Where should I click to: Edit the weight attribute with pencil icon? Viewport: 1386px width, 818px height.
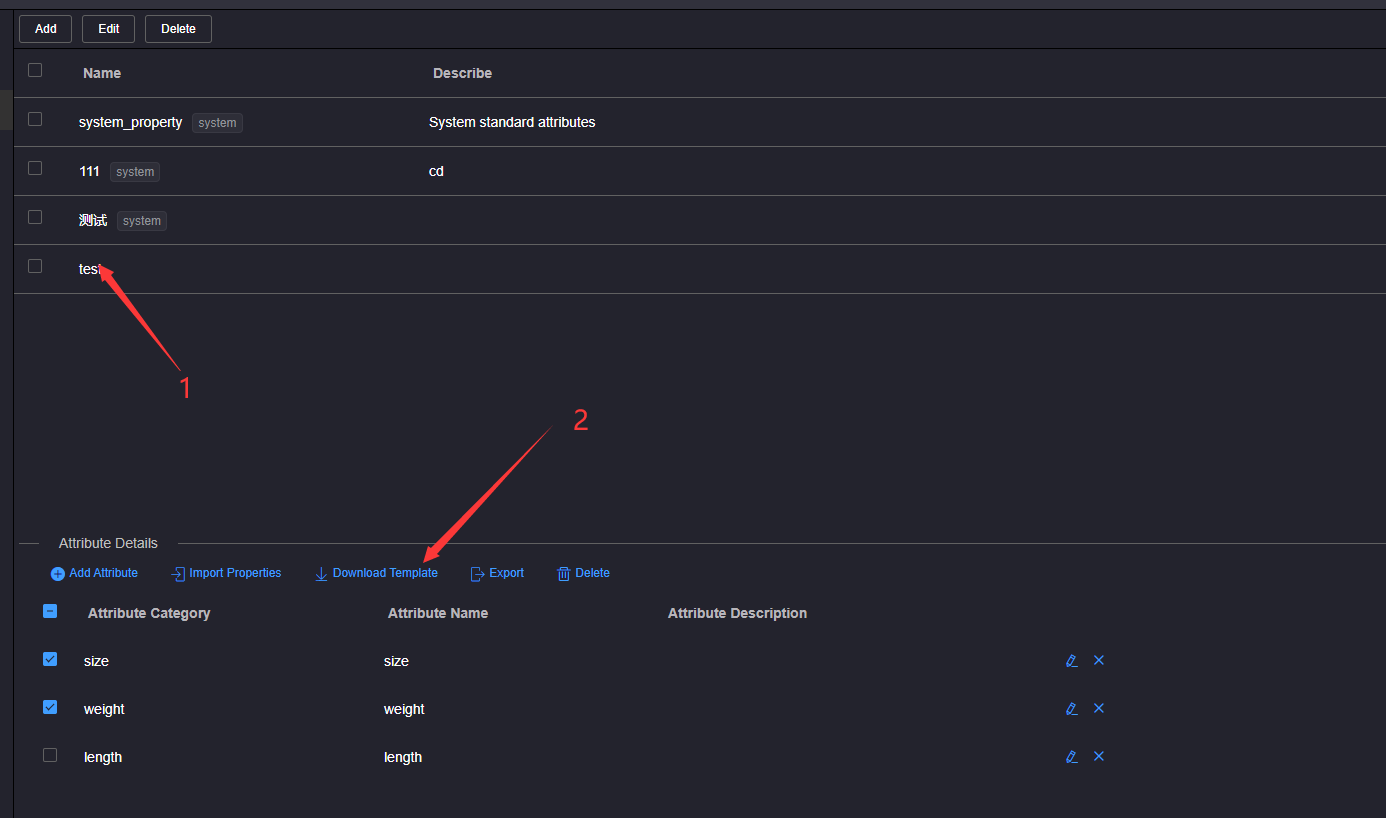pos(1072,709)
